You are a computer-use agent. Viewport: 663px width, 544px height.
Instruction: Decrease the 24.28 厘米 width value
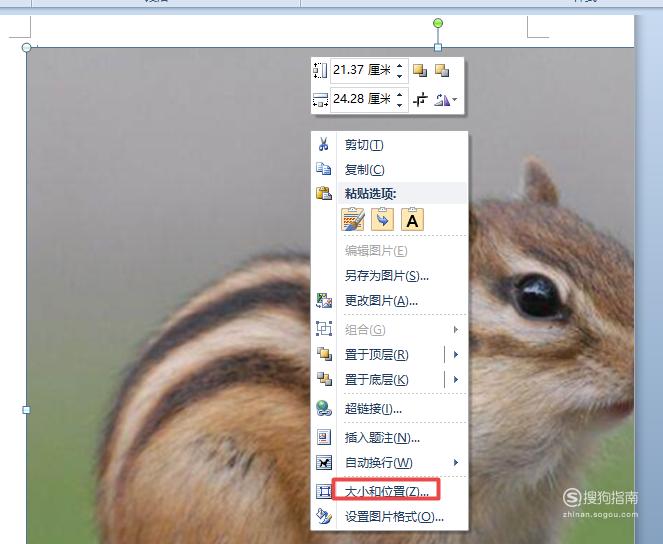pos(400,104)
